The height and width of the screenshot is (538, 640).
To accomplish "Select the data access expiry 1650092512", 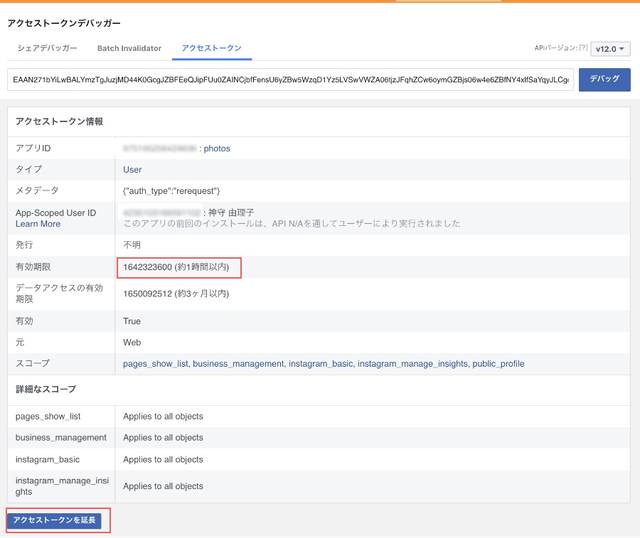I will tap(147, 294).
